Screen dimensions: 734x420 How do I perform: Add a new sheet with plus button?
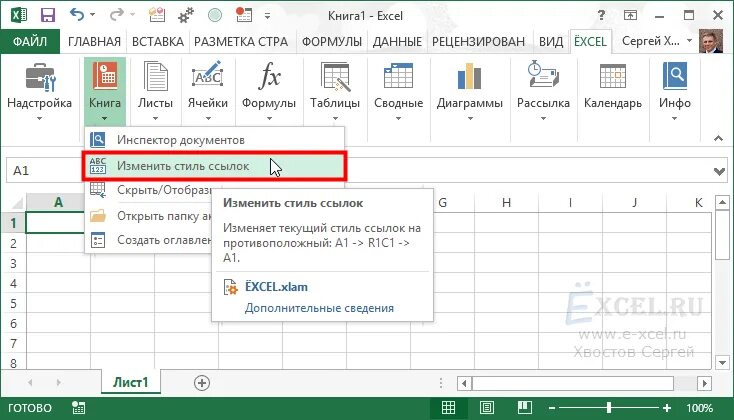click(x=202, y=383)
